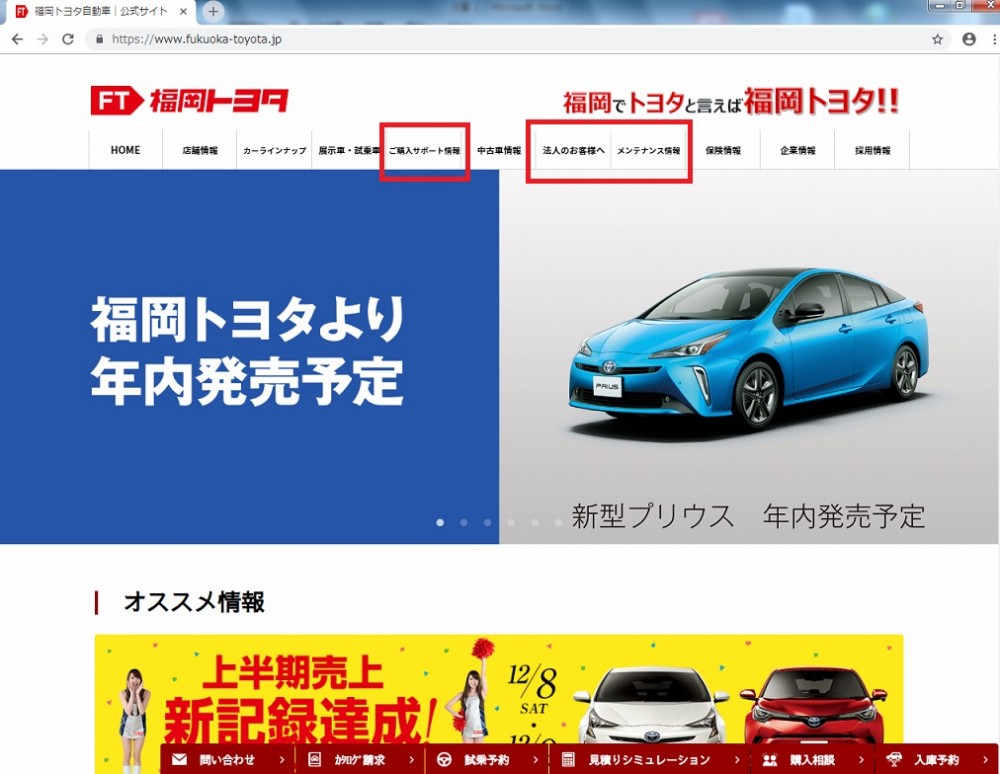
Task: Click the envelope icon for 問い合わせ
Action: click(x=179, y=759)
